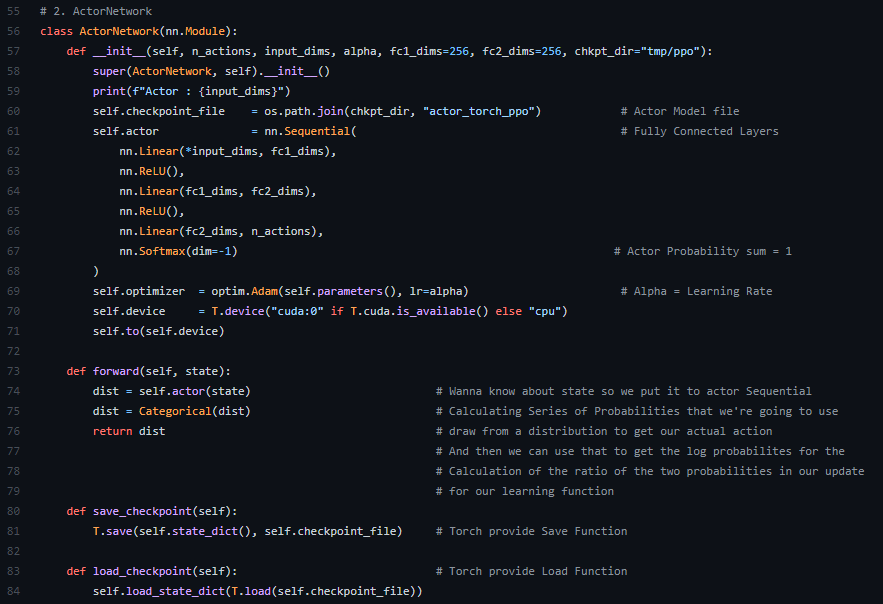Screen dimensions: 883x604
Task: Click line number 80
Action: 14,511
